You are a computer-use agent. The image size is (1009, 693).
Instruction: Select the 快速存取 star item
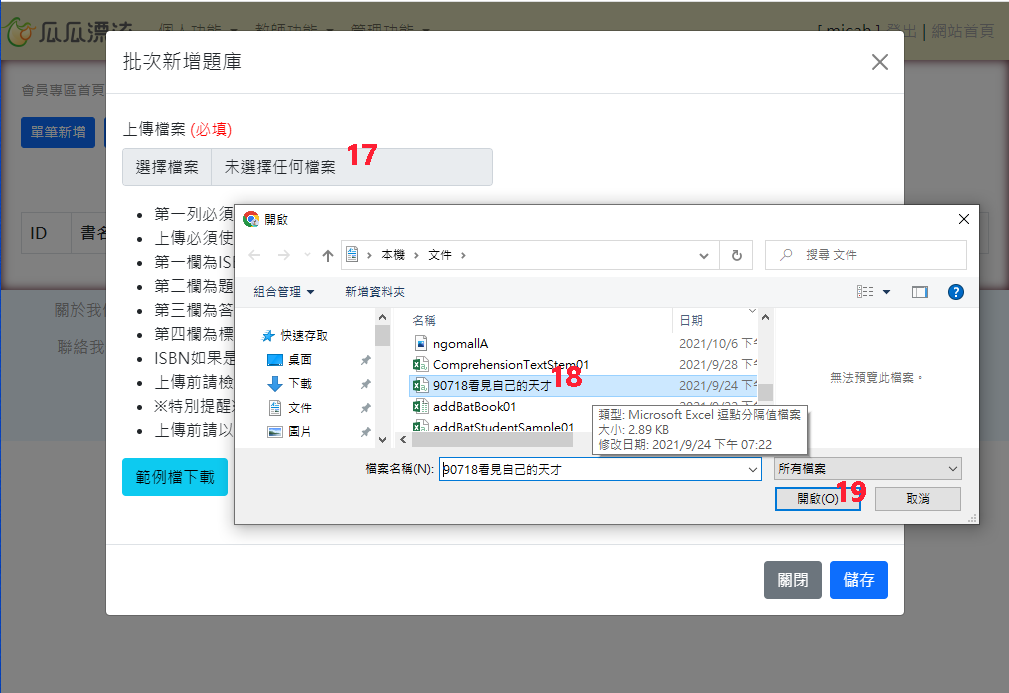point(295,335)
